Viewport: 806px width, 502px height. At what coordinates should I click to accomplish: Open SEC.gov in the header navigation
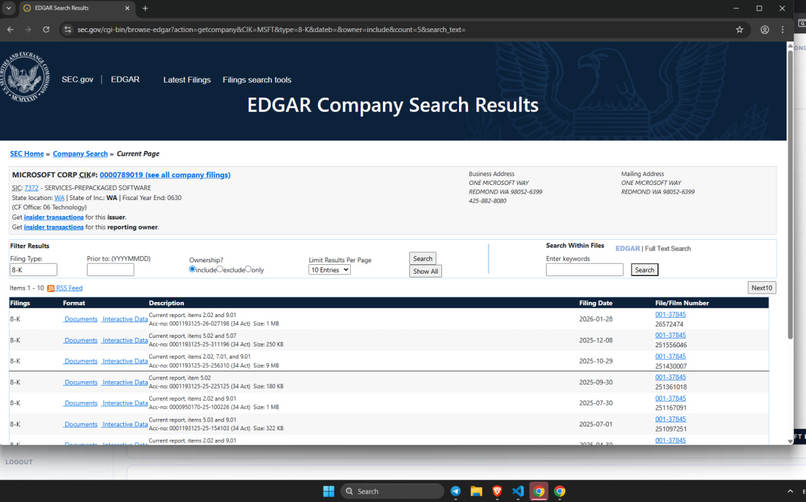(x=78, y=80)
